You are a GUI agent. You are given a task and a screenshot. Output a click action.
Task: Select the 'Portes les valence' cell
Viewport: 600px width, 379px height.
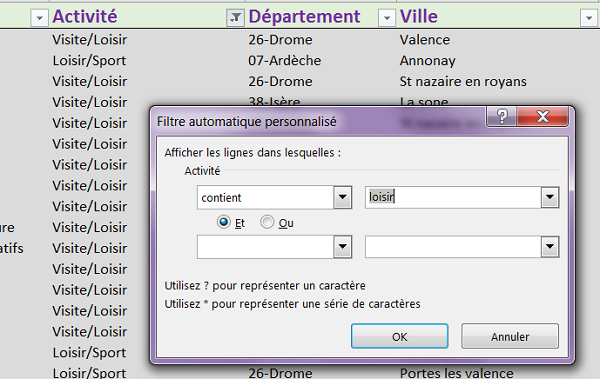457,373
